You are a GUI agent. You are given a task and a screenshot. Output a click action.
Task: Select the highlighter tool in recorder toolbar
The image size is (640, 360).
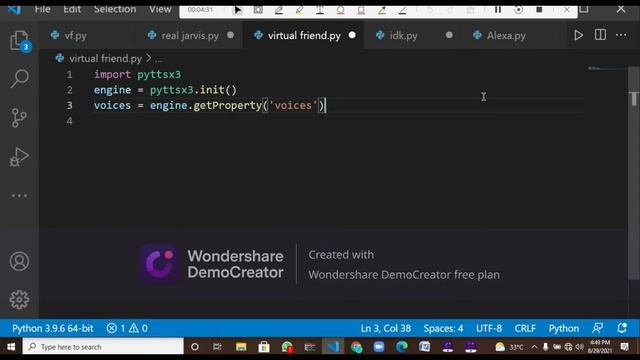coord(299,10)
